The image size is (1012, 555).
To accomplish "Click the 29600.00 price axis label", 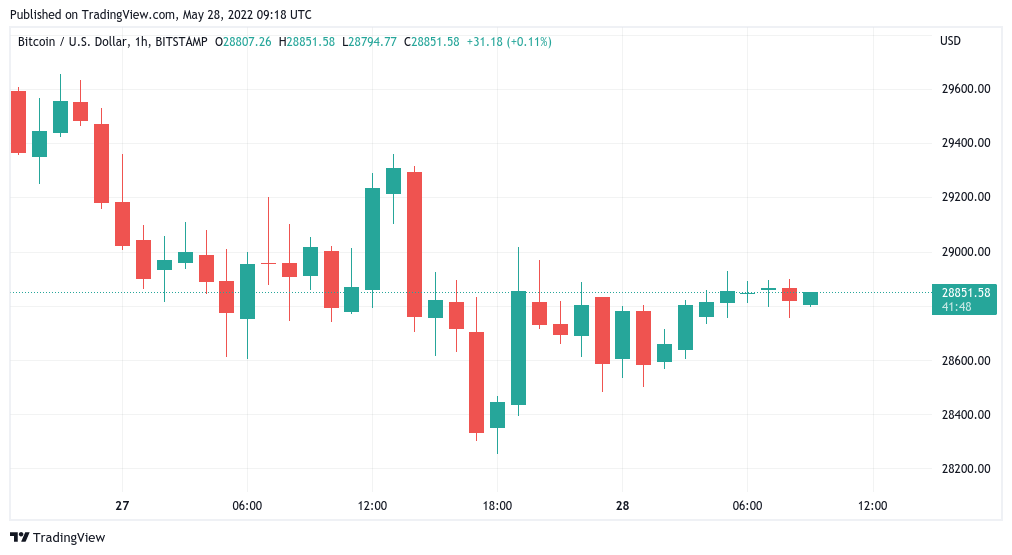I will click(966, 89).
